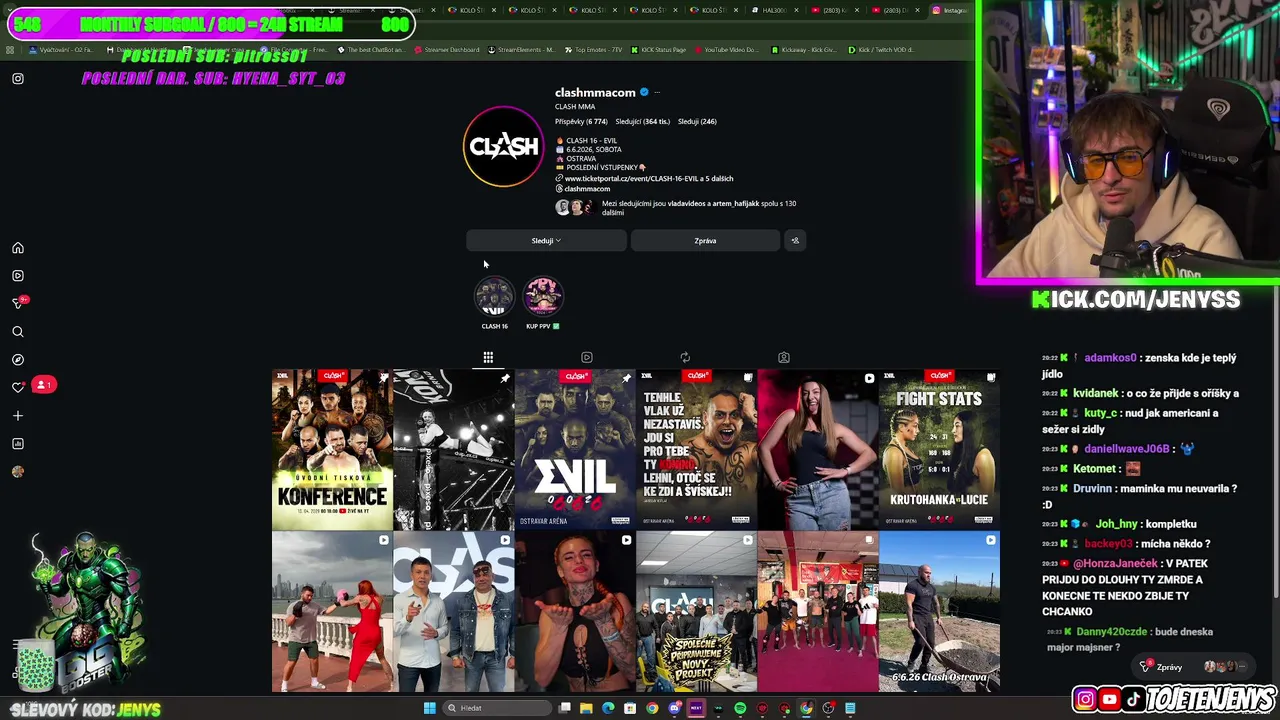Switch to the posts grid tab

[488, 357]
